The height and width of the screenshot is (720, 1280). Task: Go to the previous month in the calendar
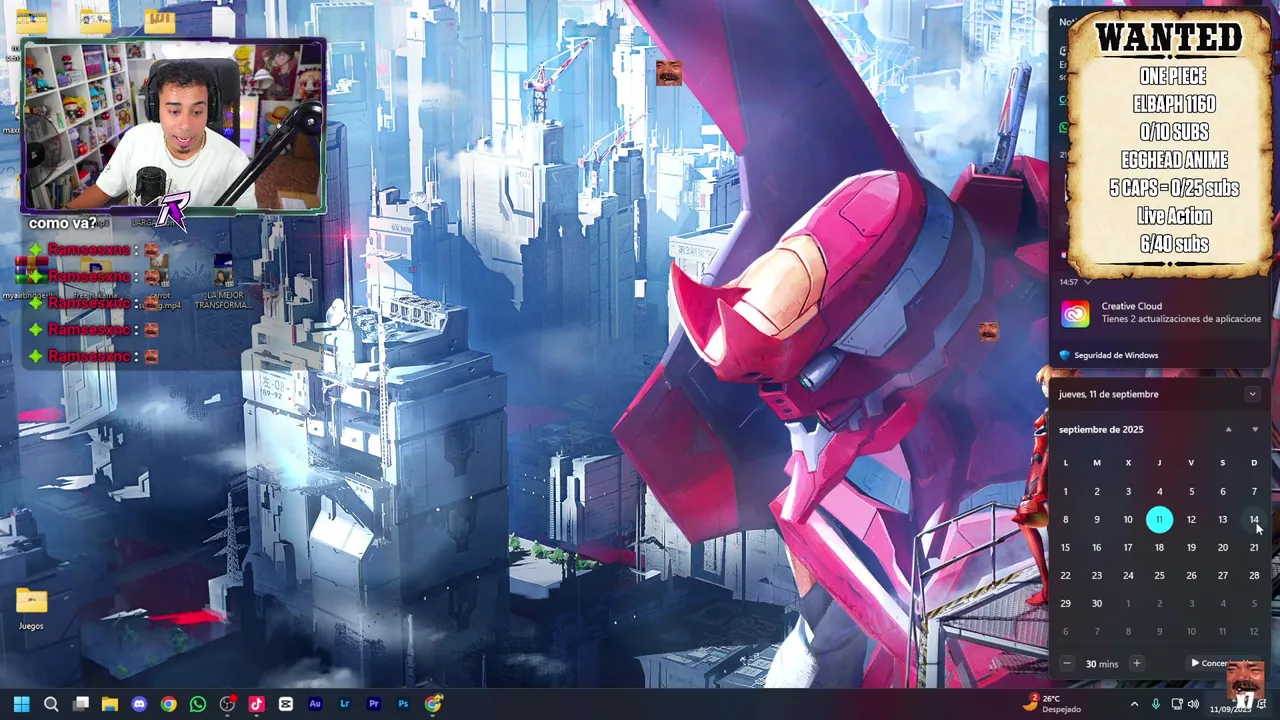[x=1228, y=430]
